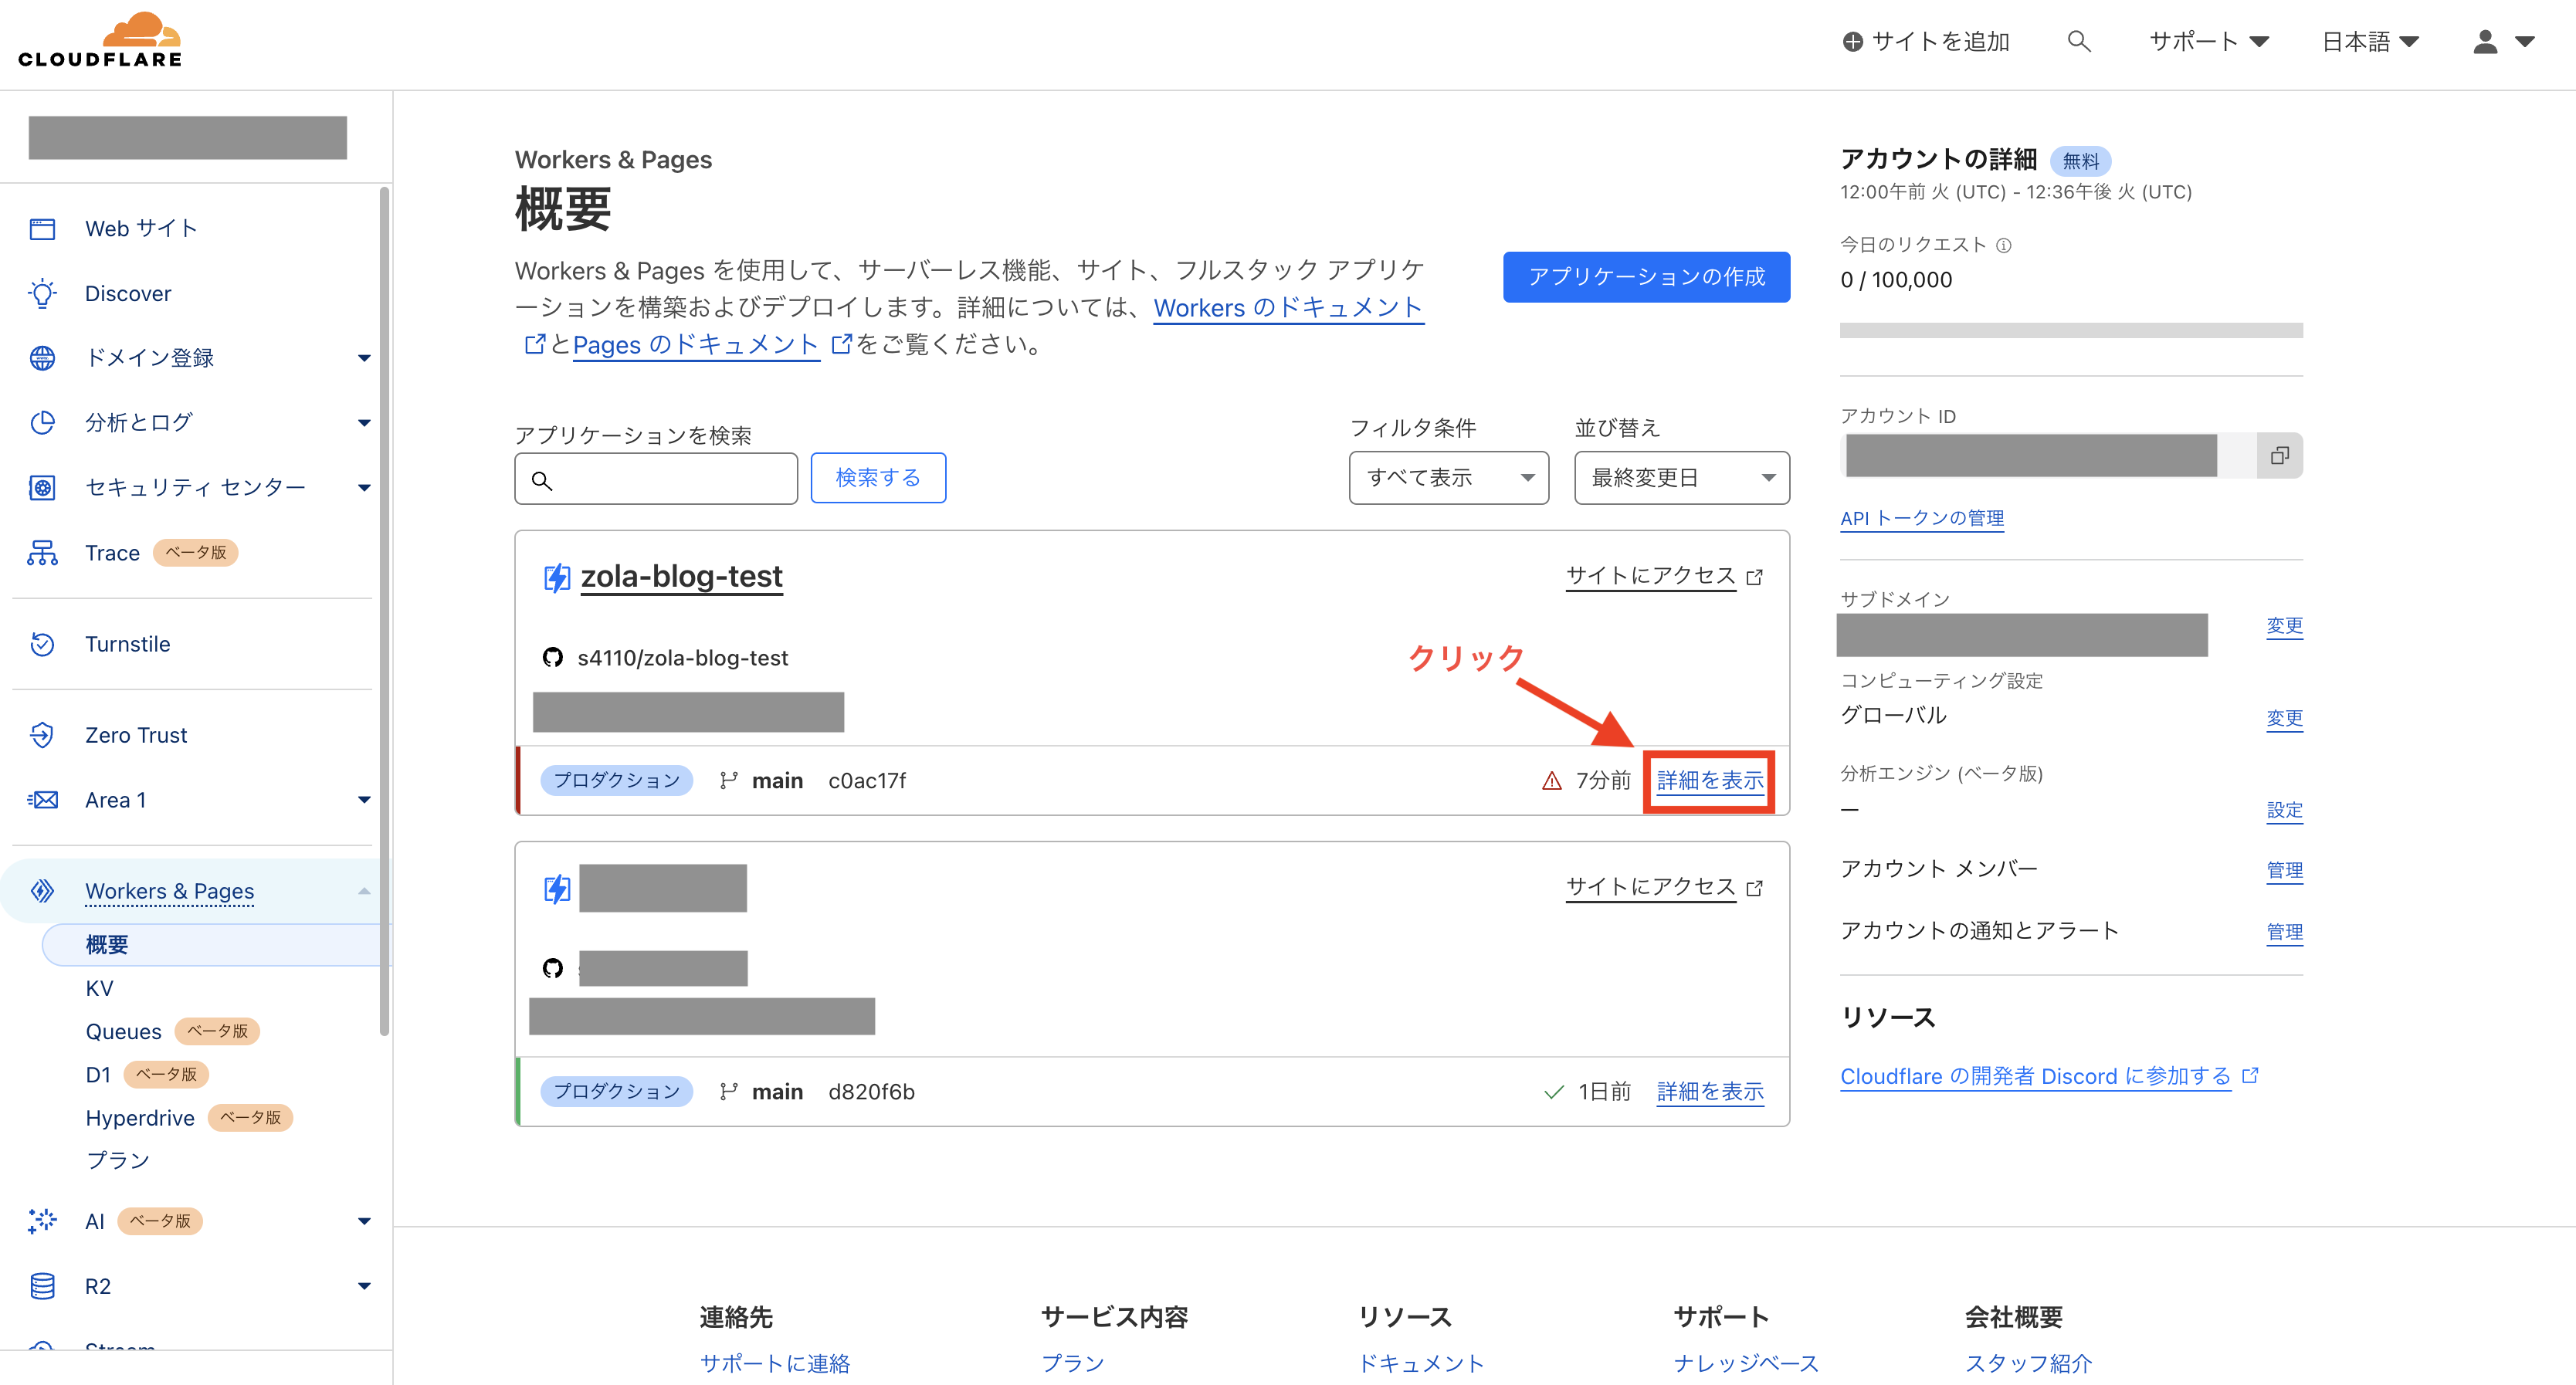Click info icon next to 今日のリクエスト
2576x1385 pixels.
click(x=2003, y=245)
